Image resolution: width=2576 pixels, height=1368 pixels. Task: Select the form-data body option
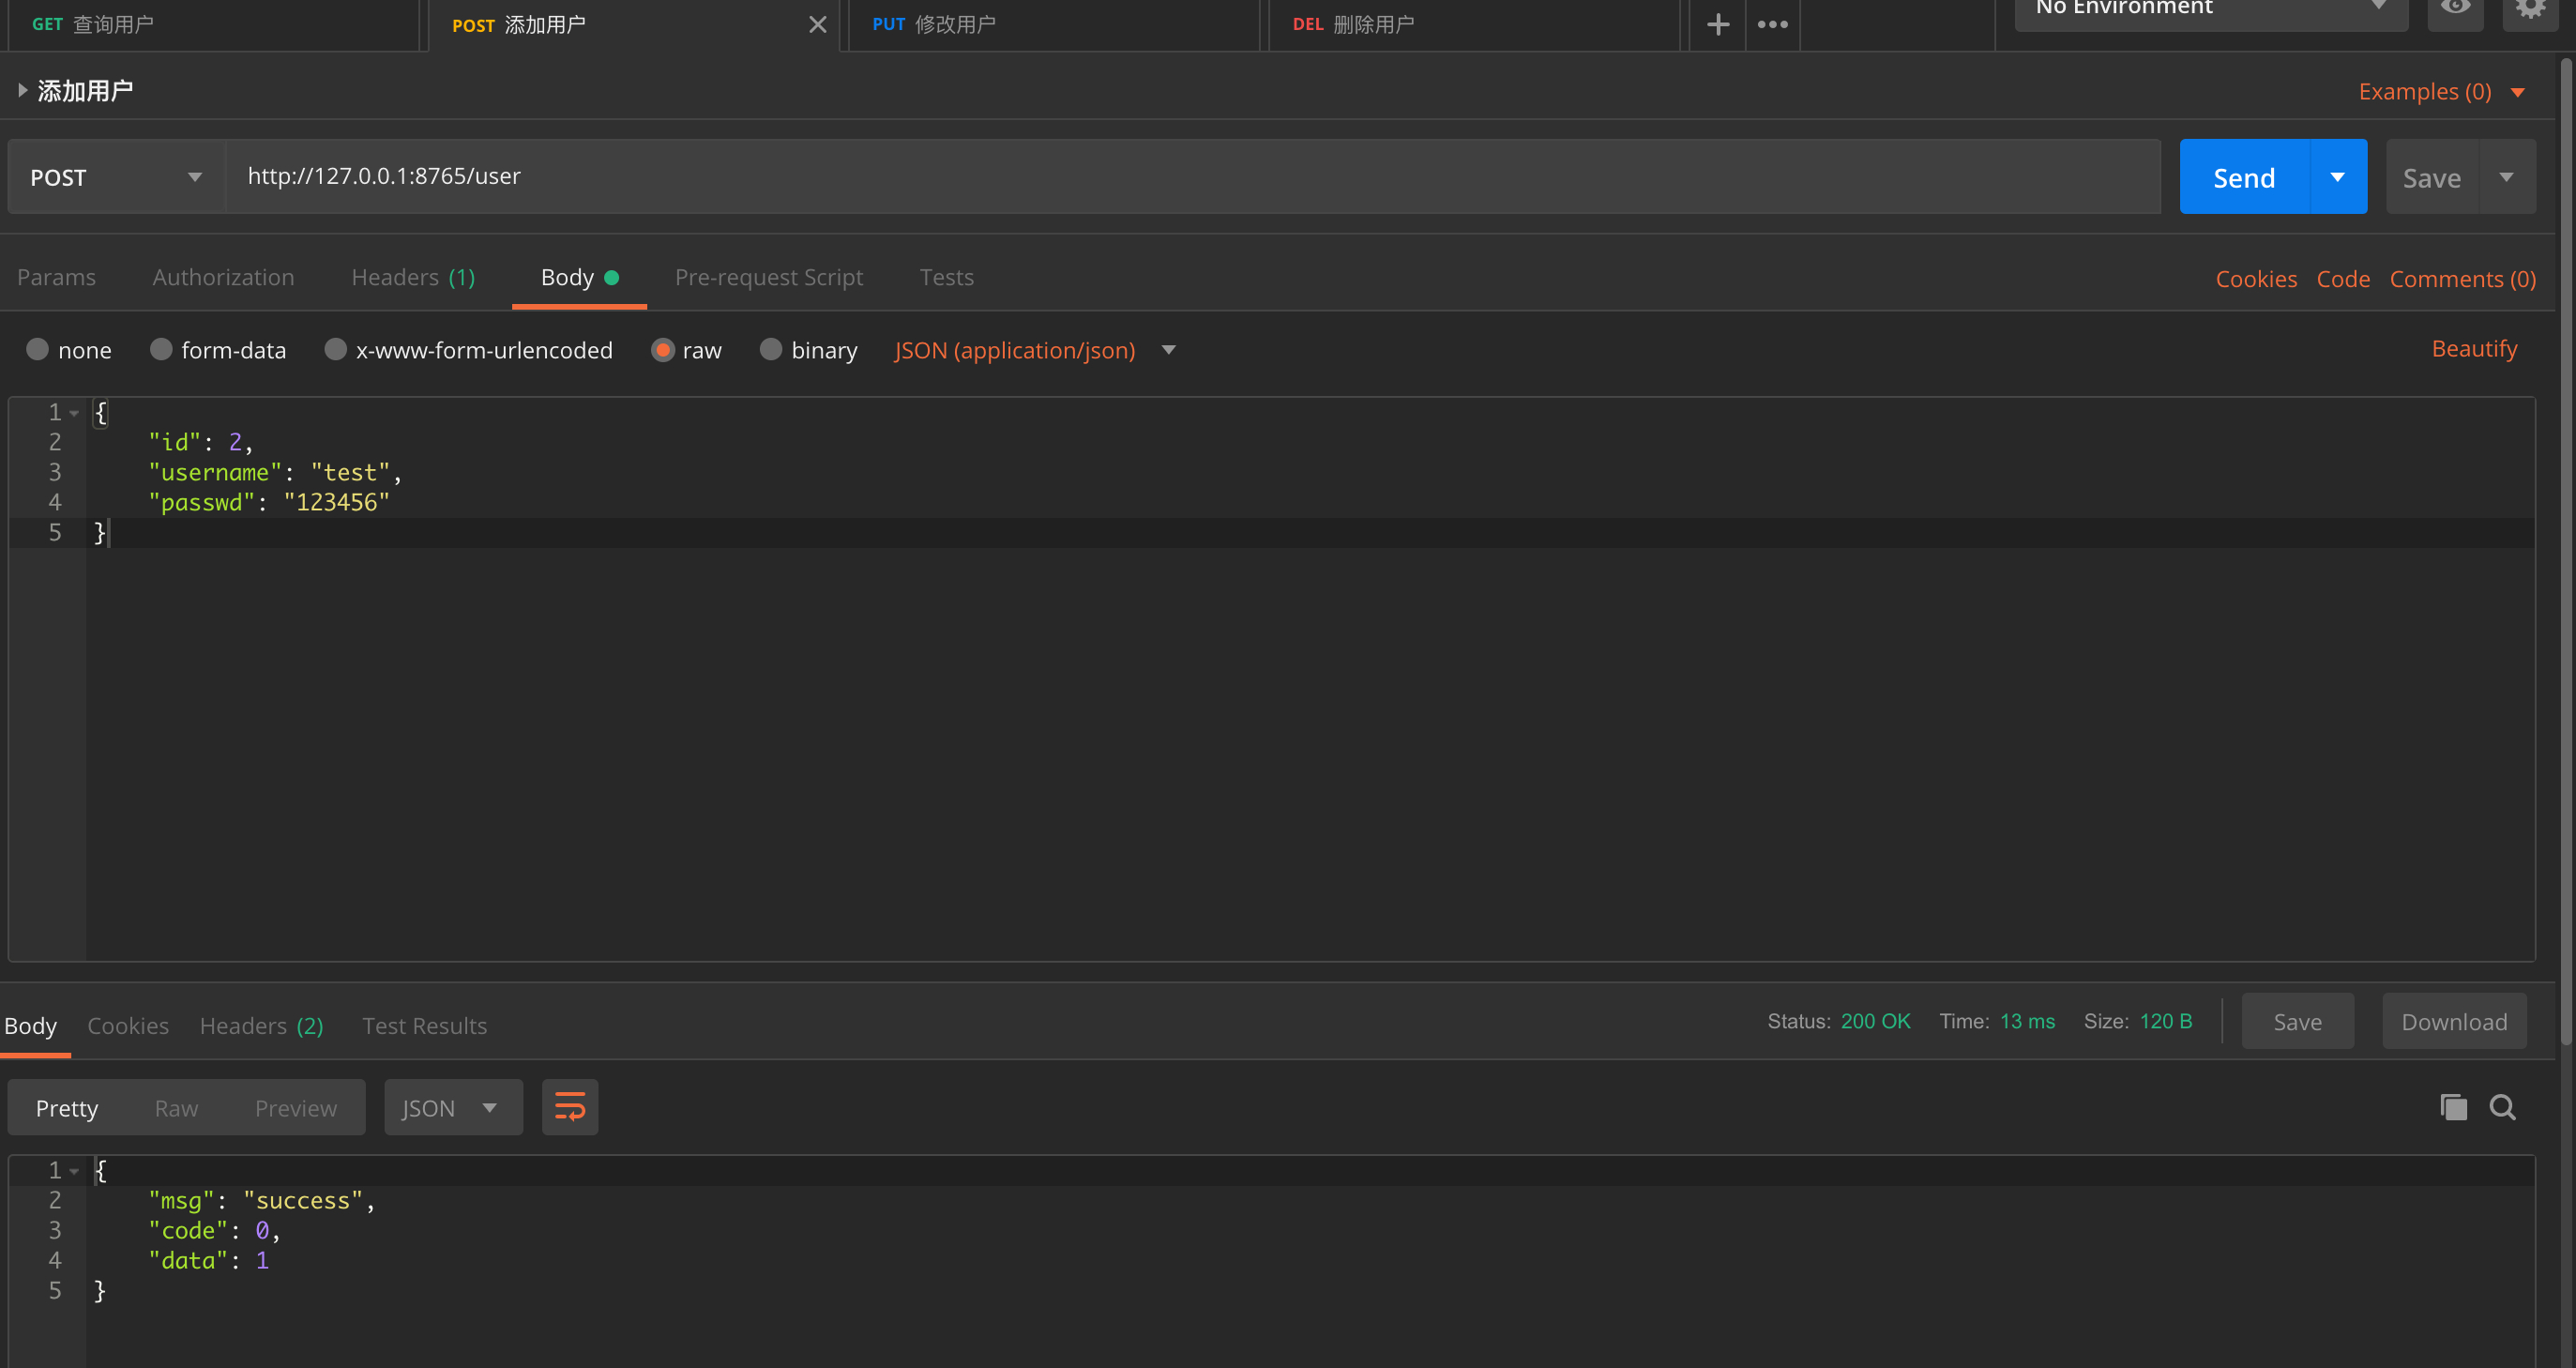coord(161,349)
